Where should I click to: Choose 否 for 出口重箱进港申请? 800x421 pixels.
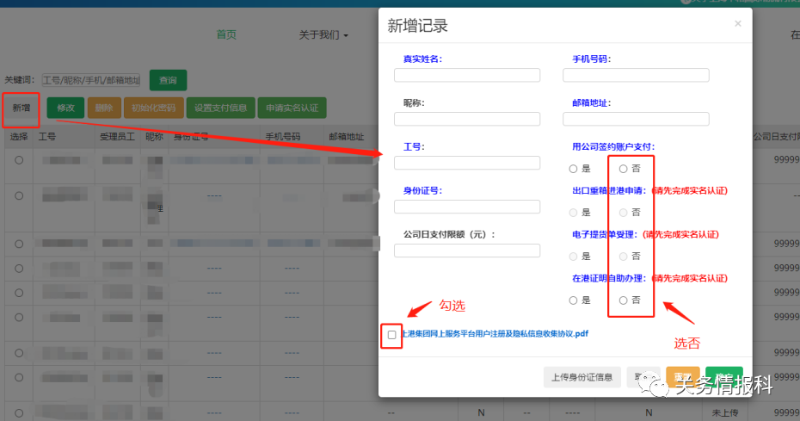tap(623, 212)
